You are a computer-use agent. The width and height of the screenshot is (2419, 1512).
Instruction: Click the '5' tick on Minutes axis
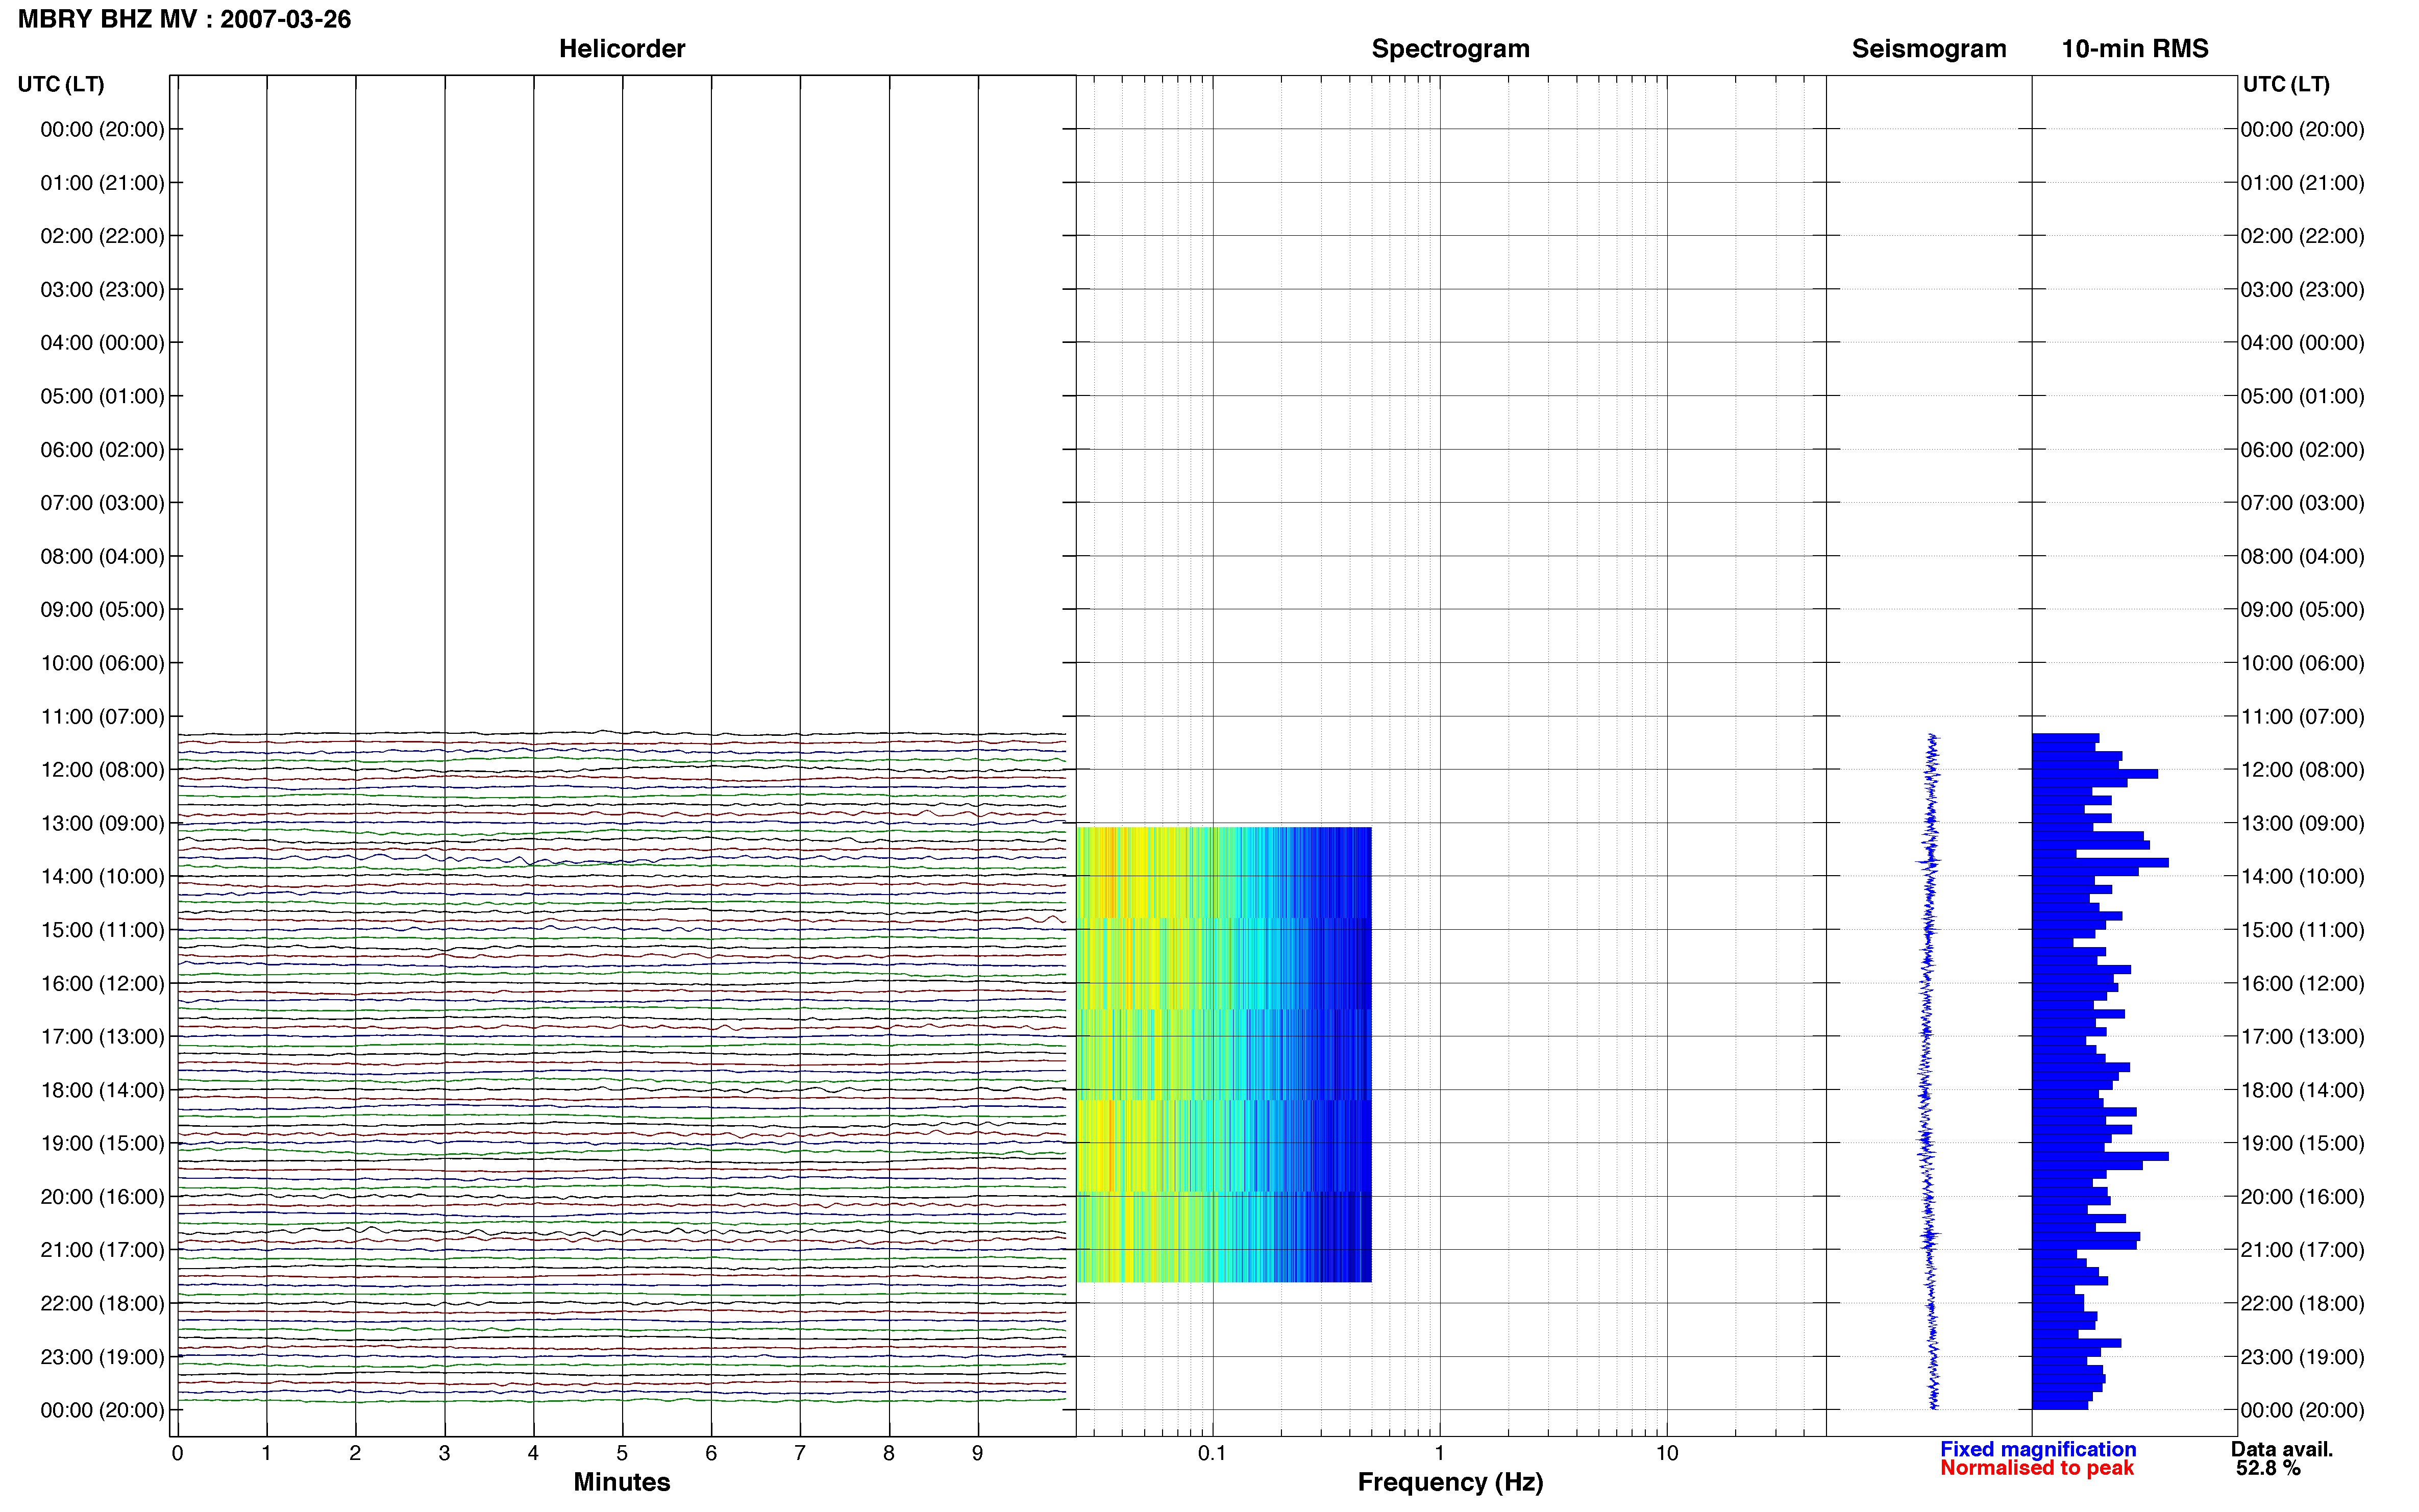tap(622, 1453)
